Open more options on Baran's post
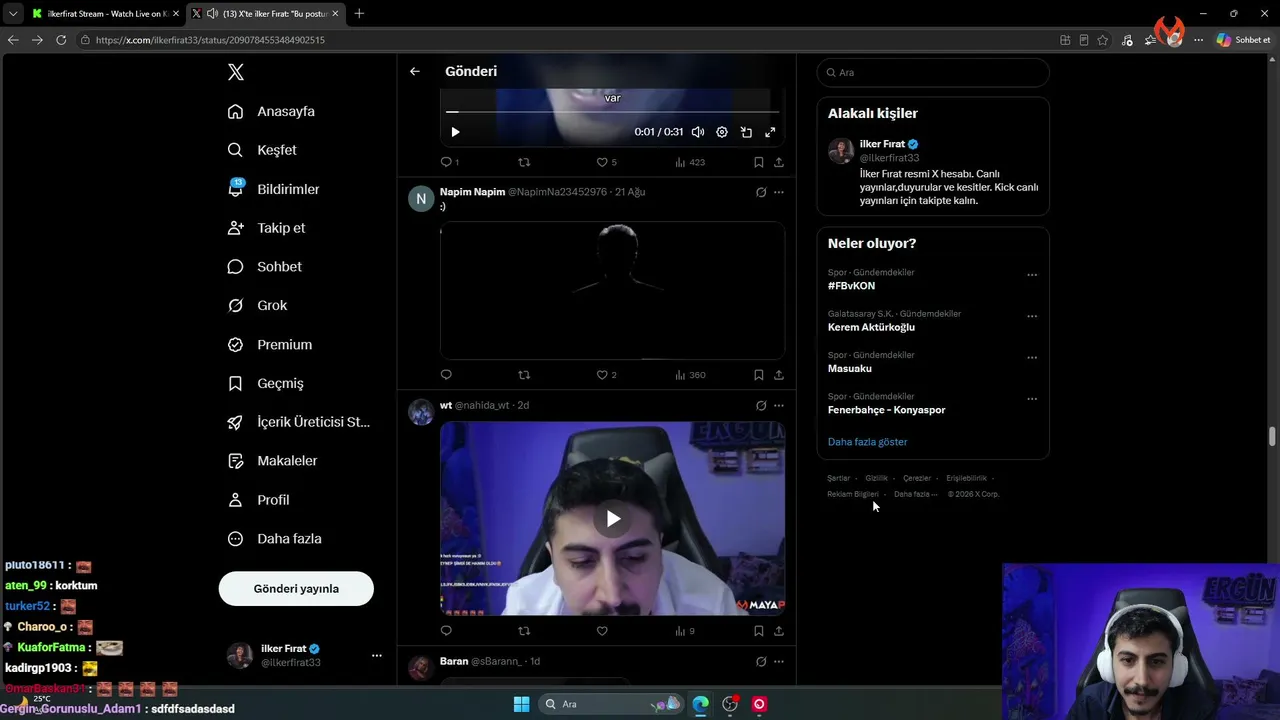This screenshot has height=720, width=1280. pos(779,662)
